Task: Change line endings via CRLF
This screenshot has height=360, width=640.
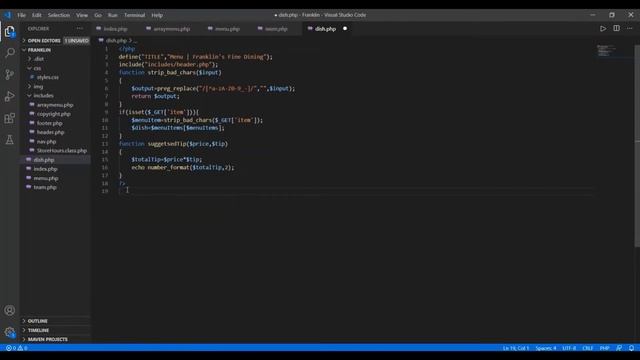Action: click(x=588, y=348)
